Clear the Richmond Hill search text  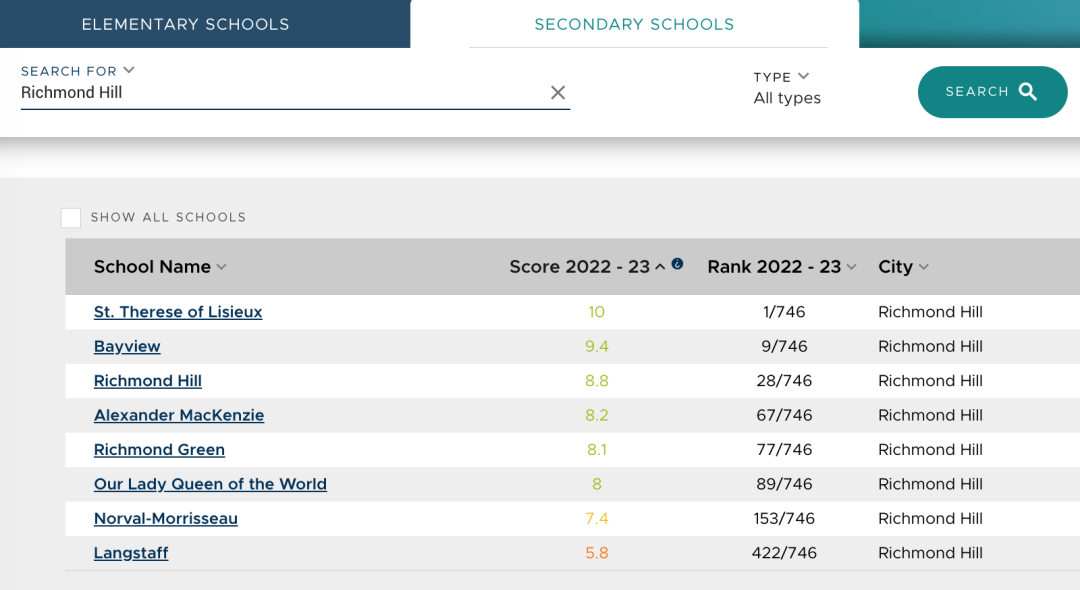tap(558, 92)
